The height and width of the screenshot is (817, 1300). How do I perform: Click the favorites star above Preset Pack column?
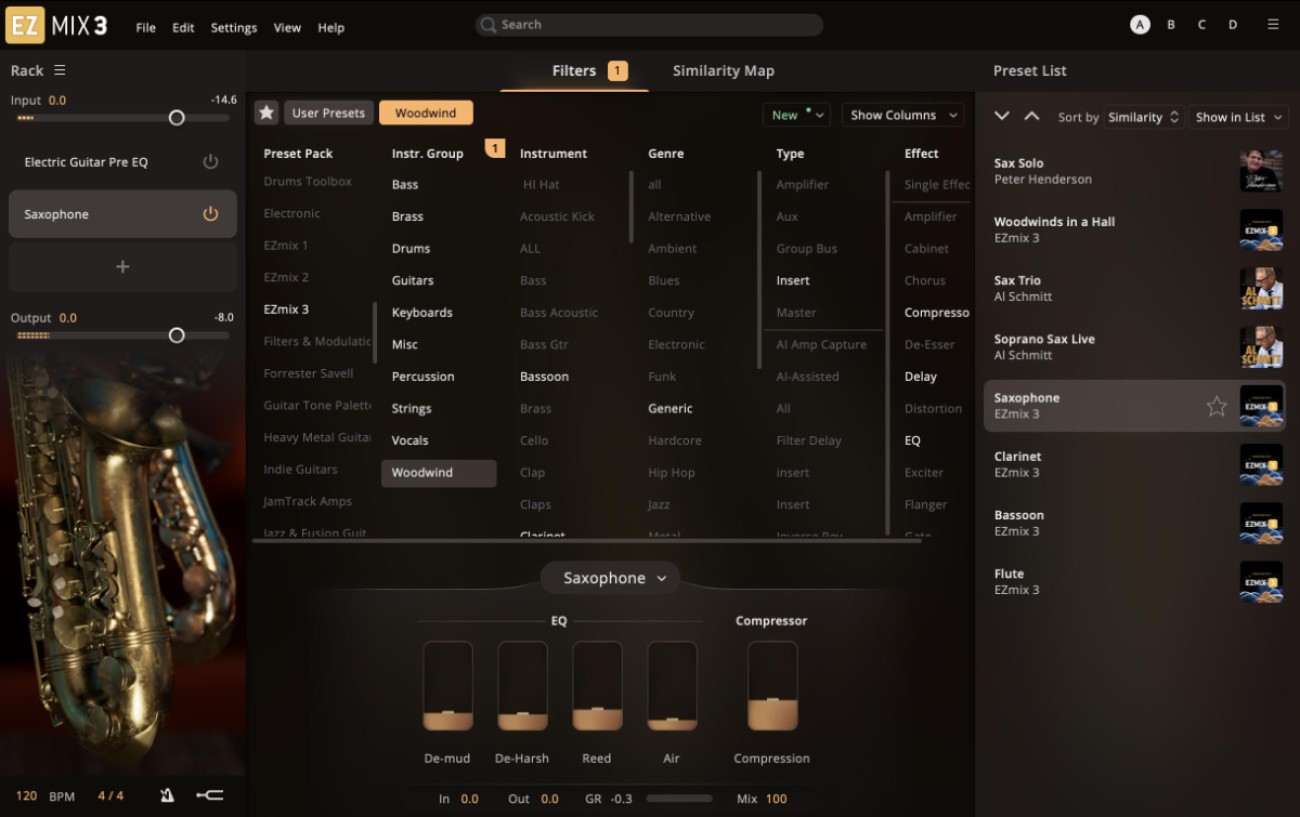[266, 112]
